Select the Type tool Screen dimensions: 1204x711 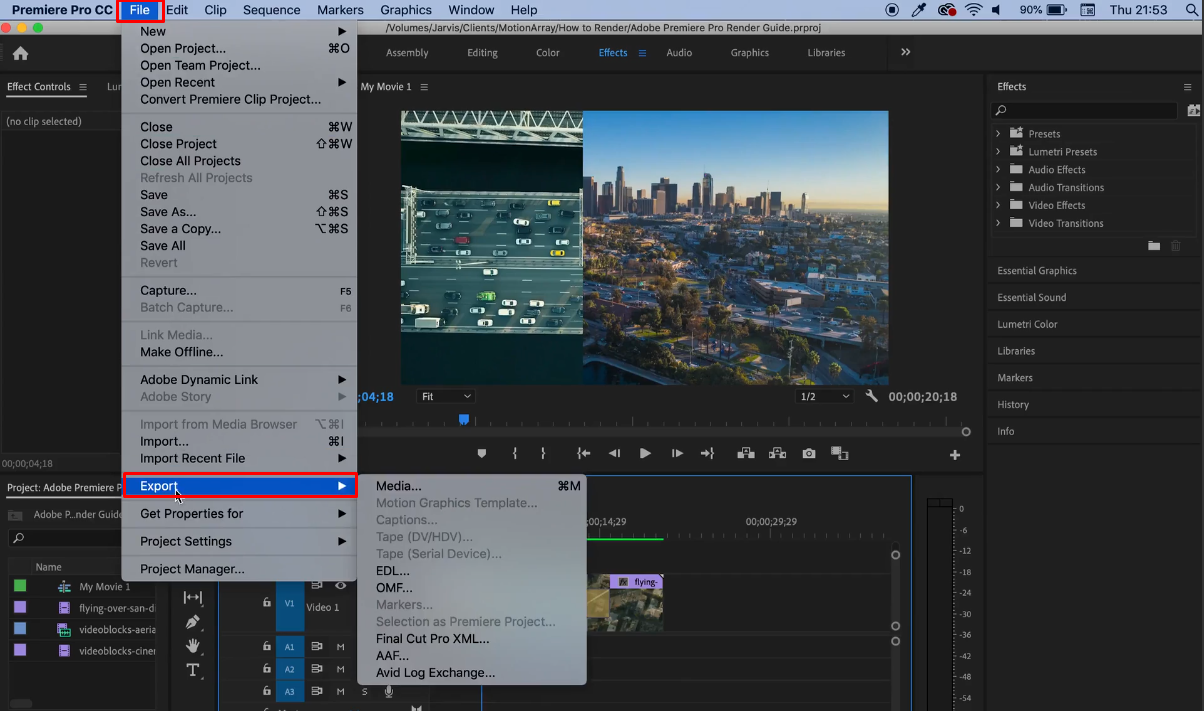pos(193,670)
